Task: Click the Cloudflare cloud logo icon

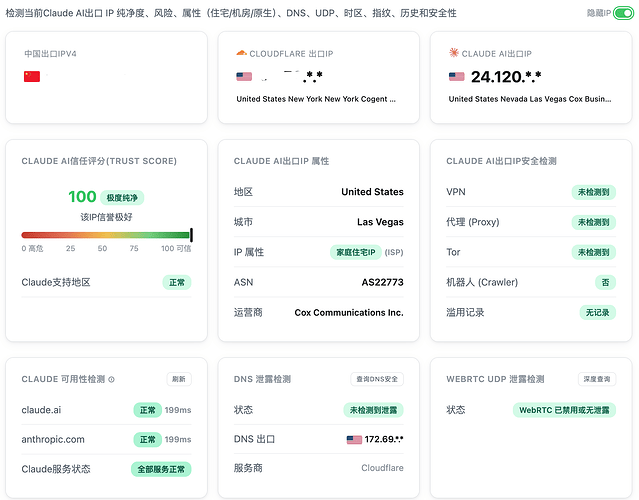Action: click(x=241, y=53)
